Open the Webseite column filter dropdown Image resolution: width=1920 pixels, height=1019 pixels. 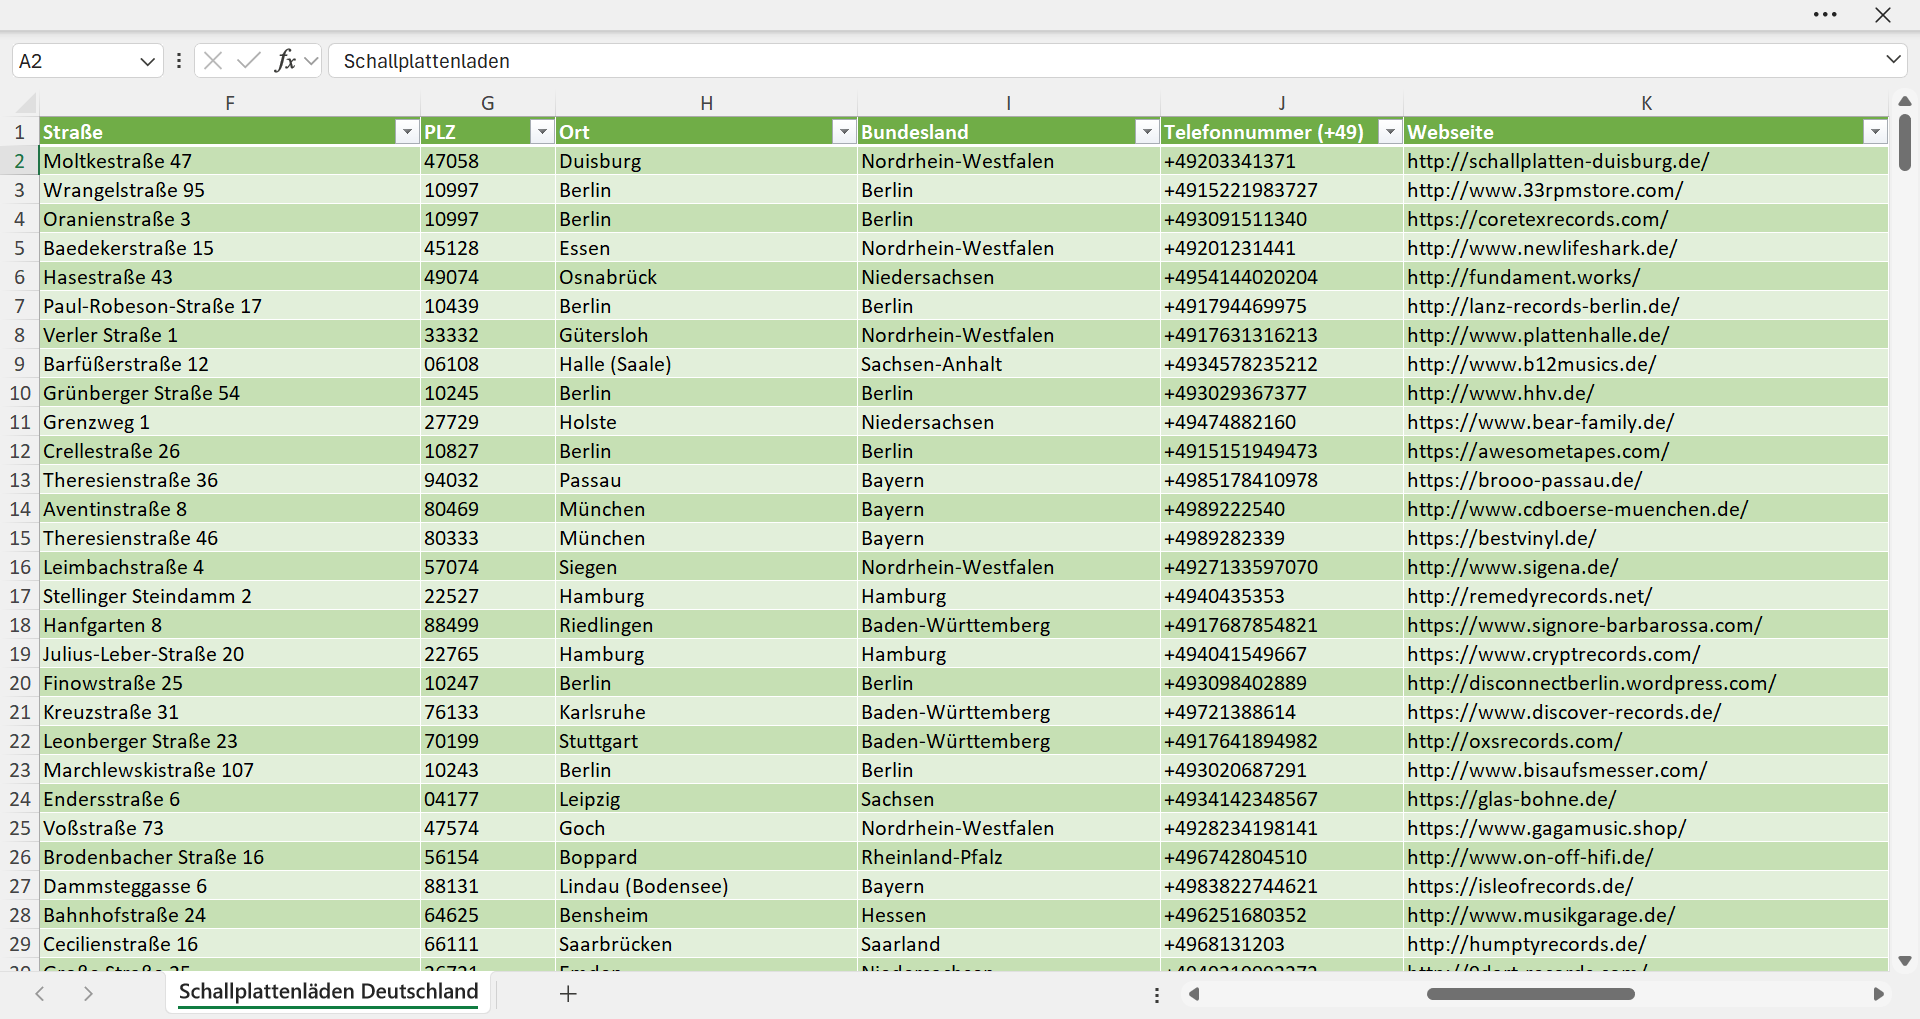point(1875,132)
